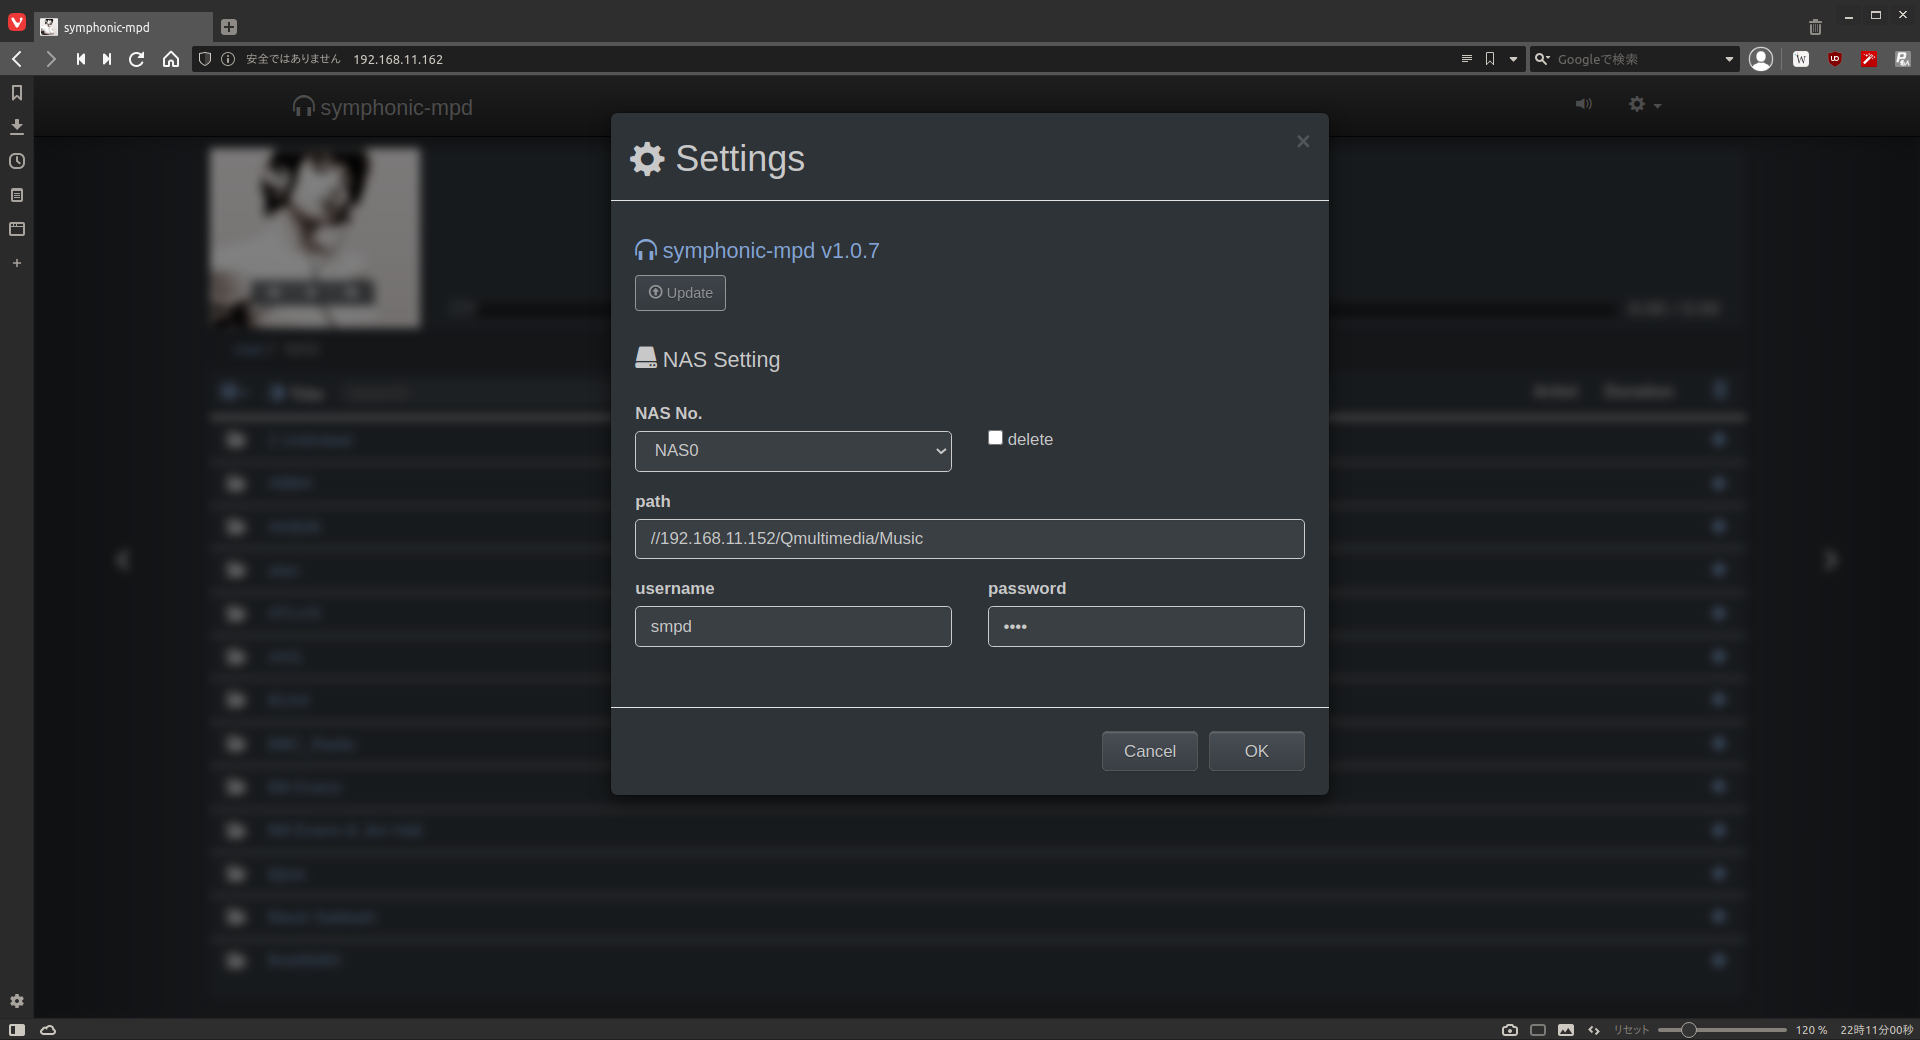Confirm settings with the OK button
1920x1040 pixels.
click(1256, 751)
